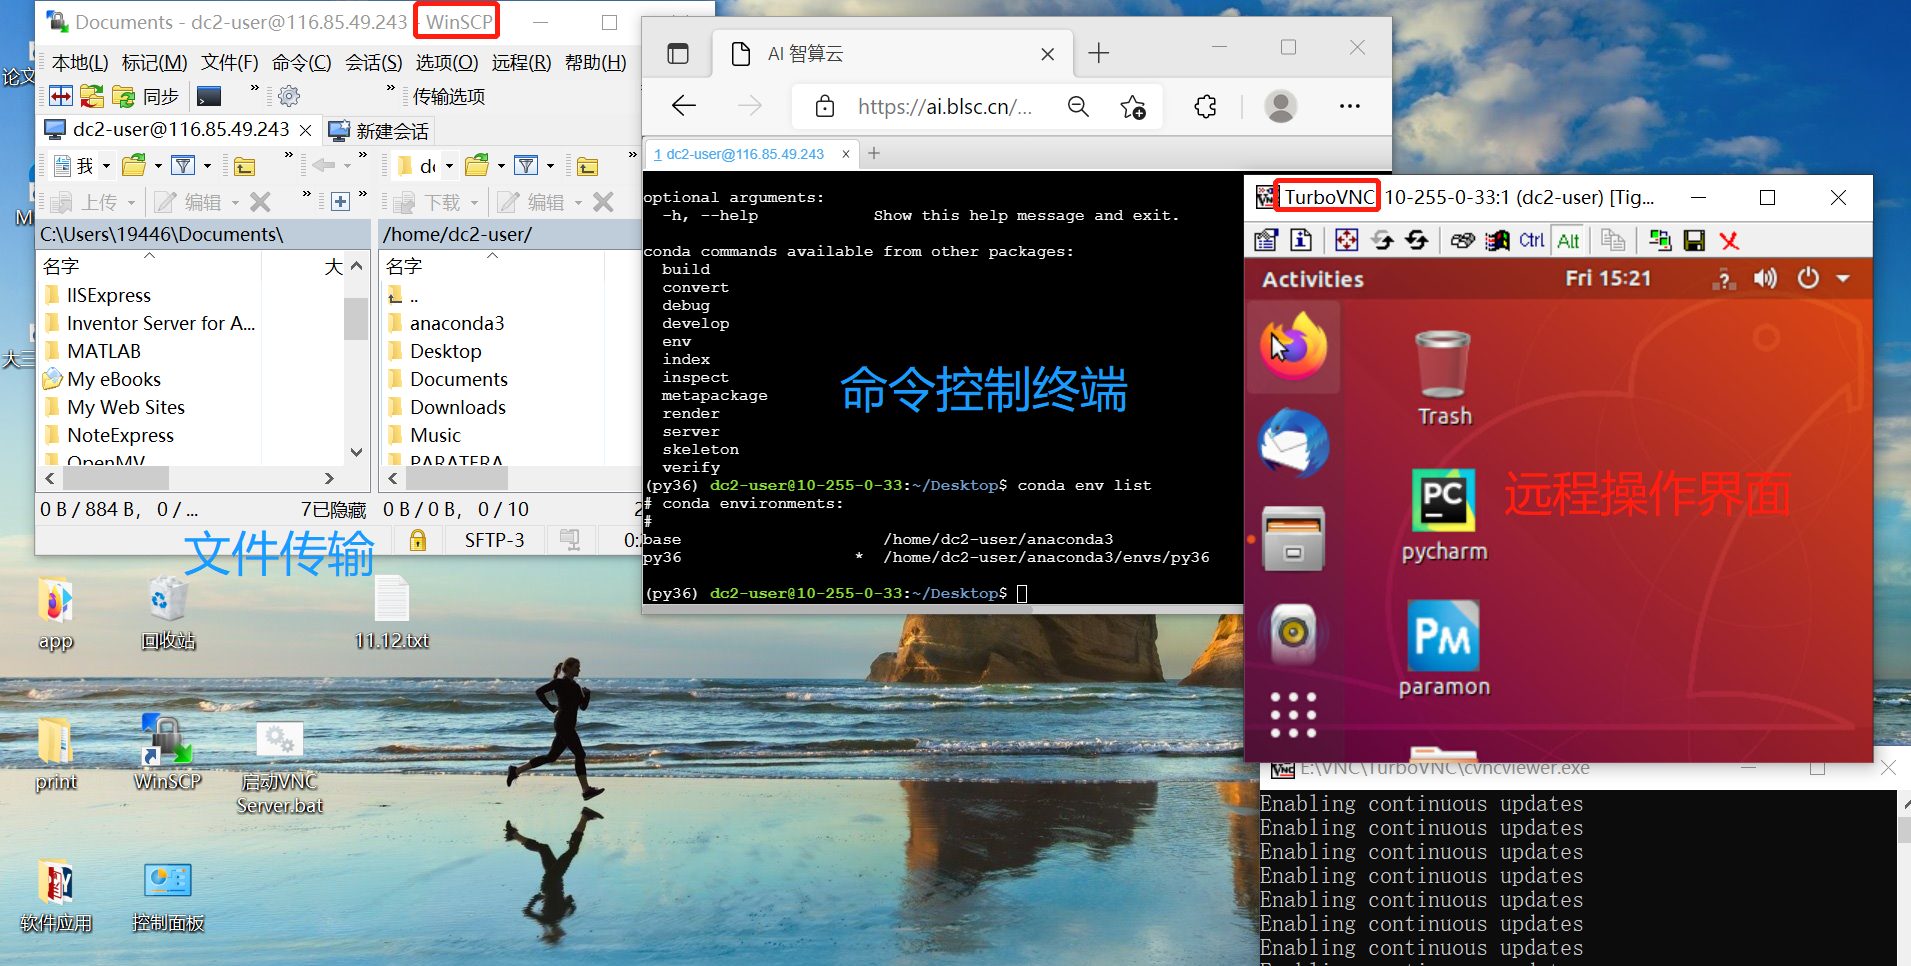Select MATLAB folder in local panel
This screenshot has height=966, width=1911.
104,351
